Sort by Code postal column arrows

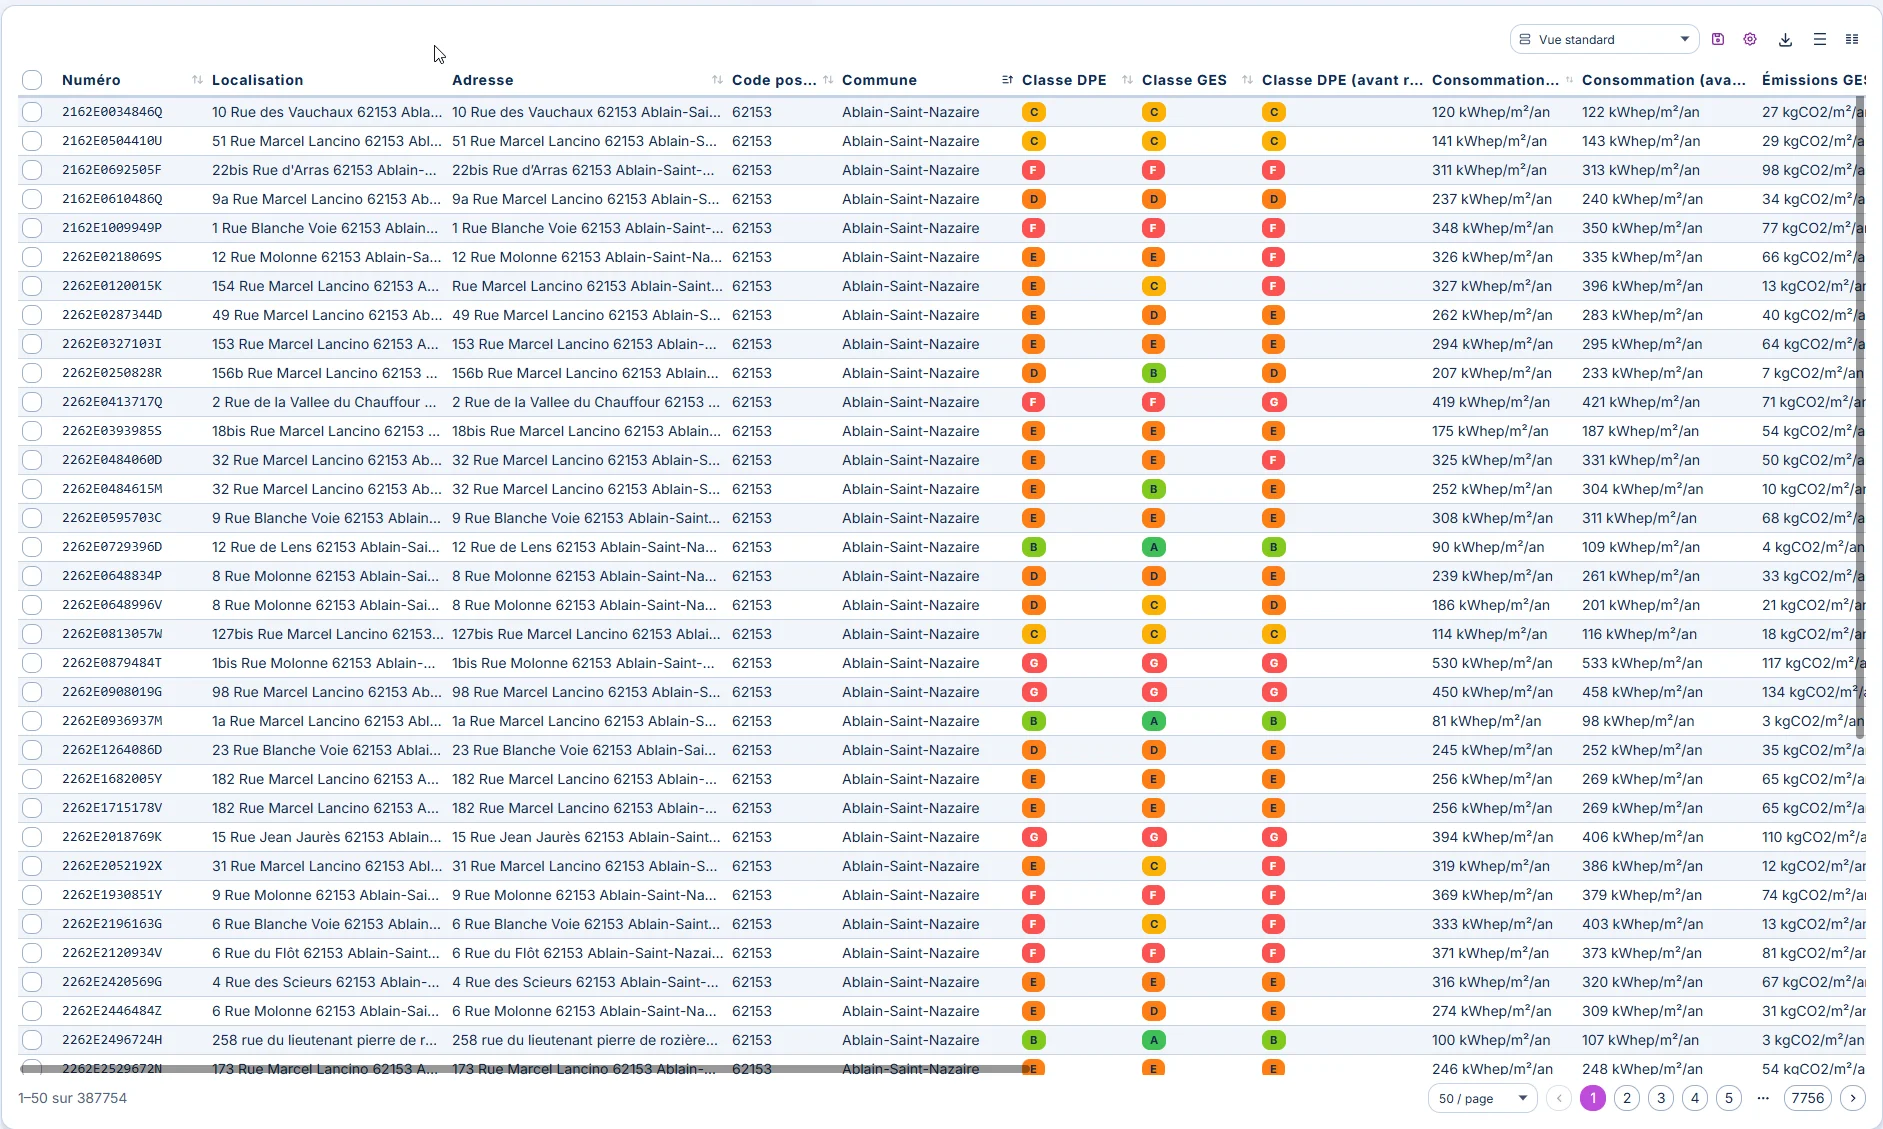828,80
